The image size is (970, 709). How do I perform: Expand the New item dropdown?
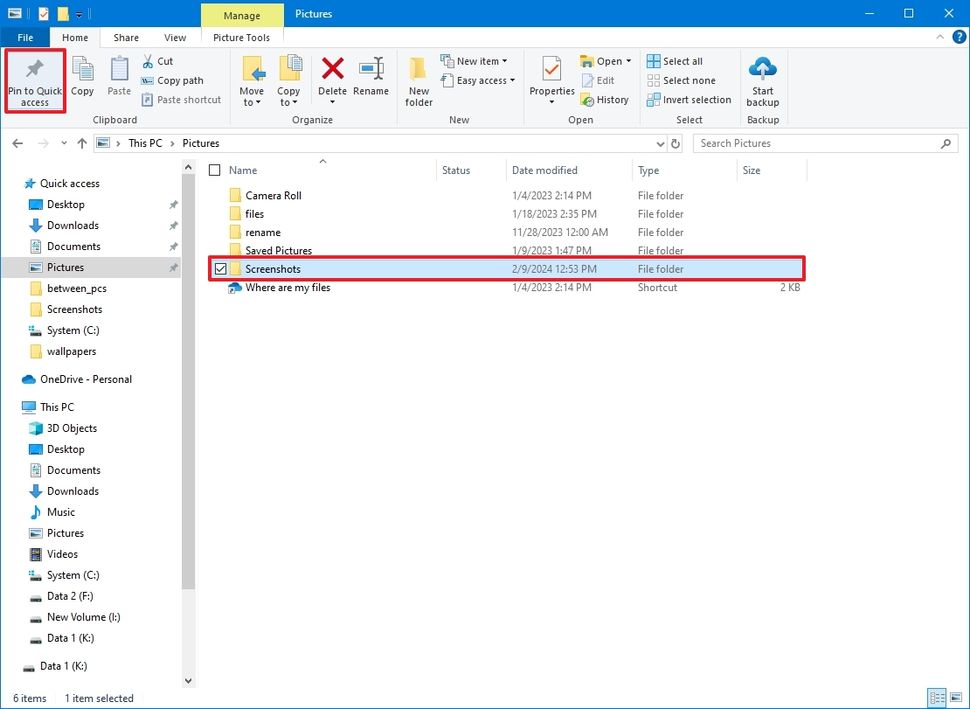coord(478,60)
